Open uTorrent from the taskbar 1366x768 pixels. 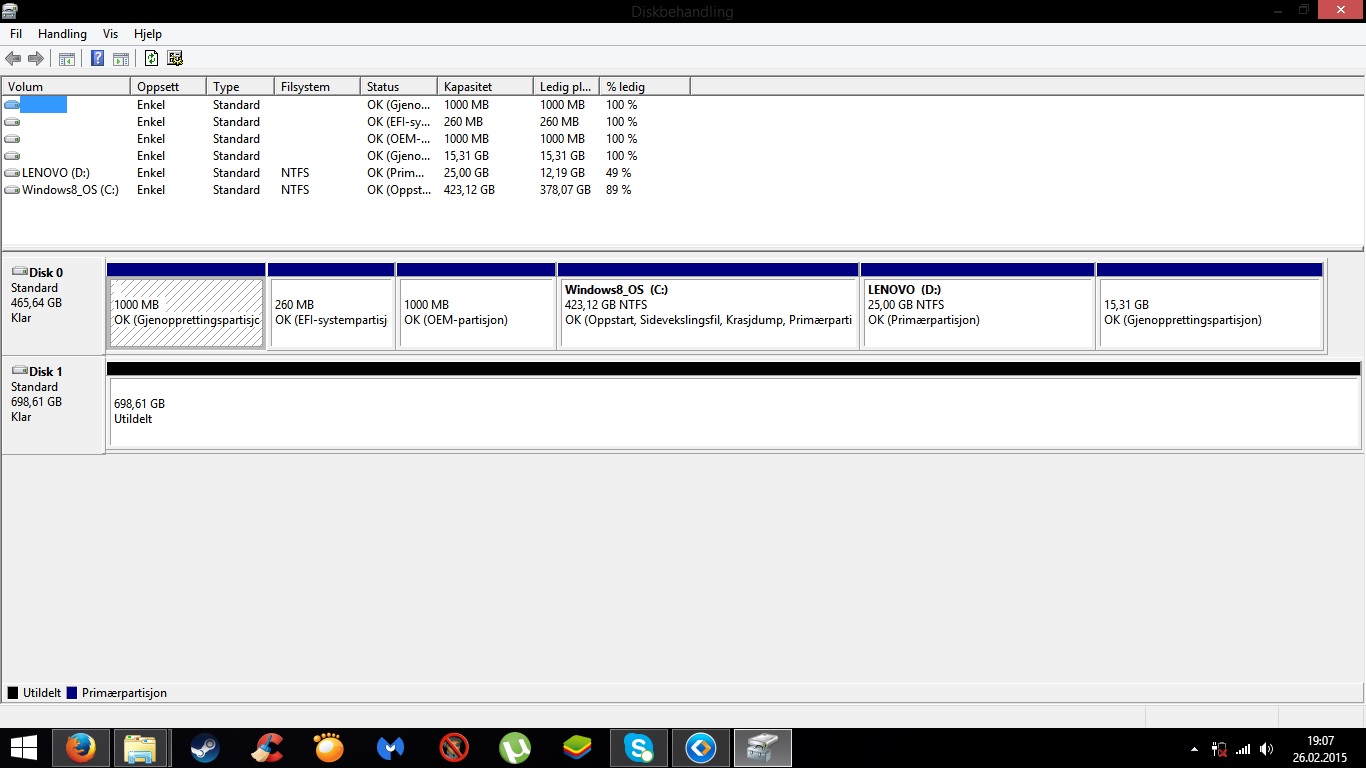tap(515, 747)
